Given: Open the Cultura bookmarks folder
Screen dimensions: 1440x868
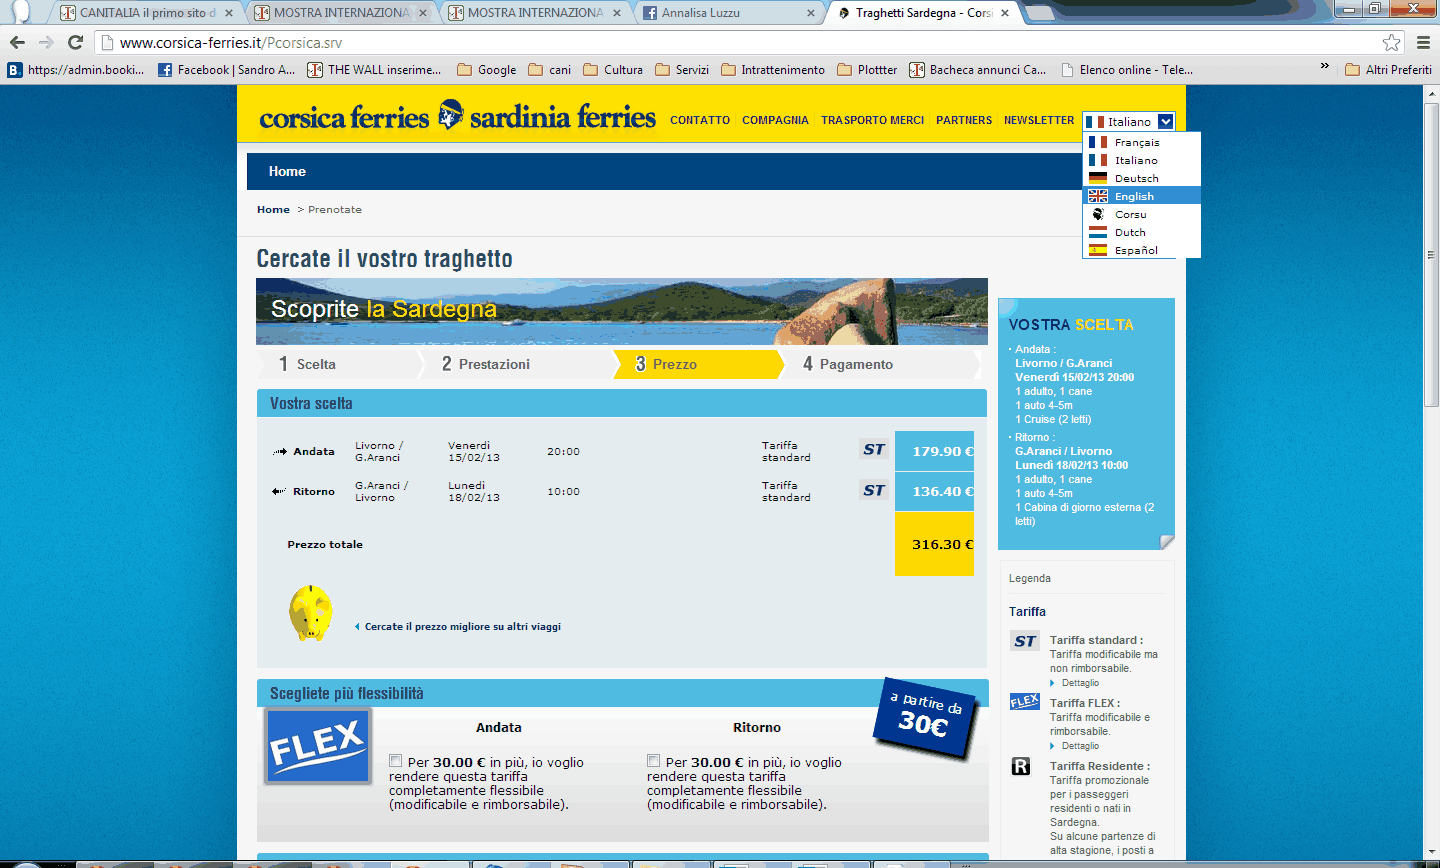Looking at the screenshot, I should 613,69.
